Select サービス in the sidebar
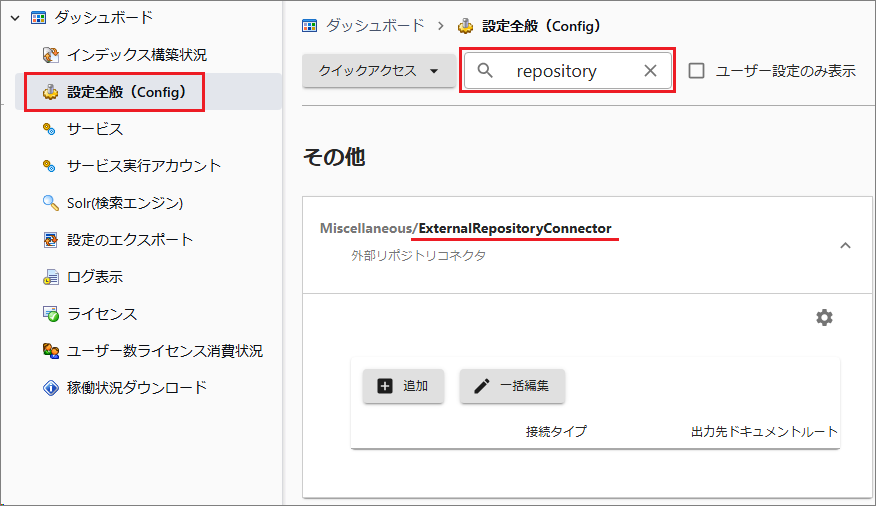 [x=94, y=129]
